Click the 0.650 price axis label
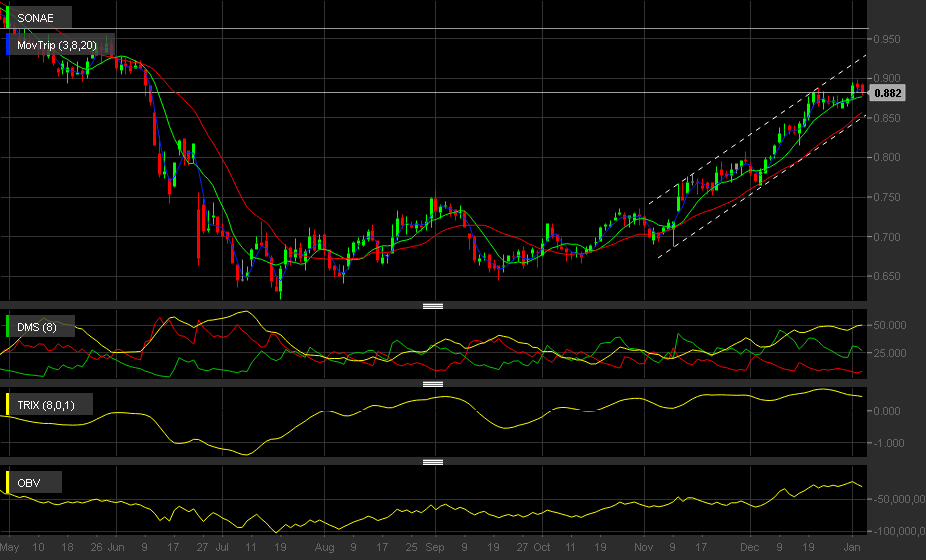The image size is (926, 560). click(887, 276)
